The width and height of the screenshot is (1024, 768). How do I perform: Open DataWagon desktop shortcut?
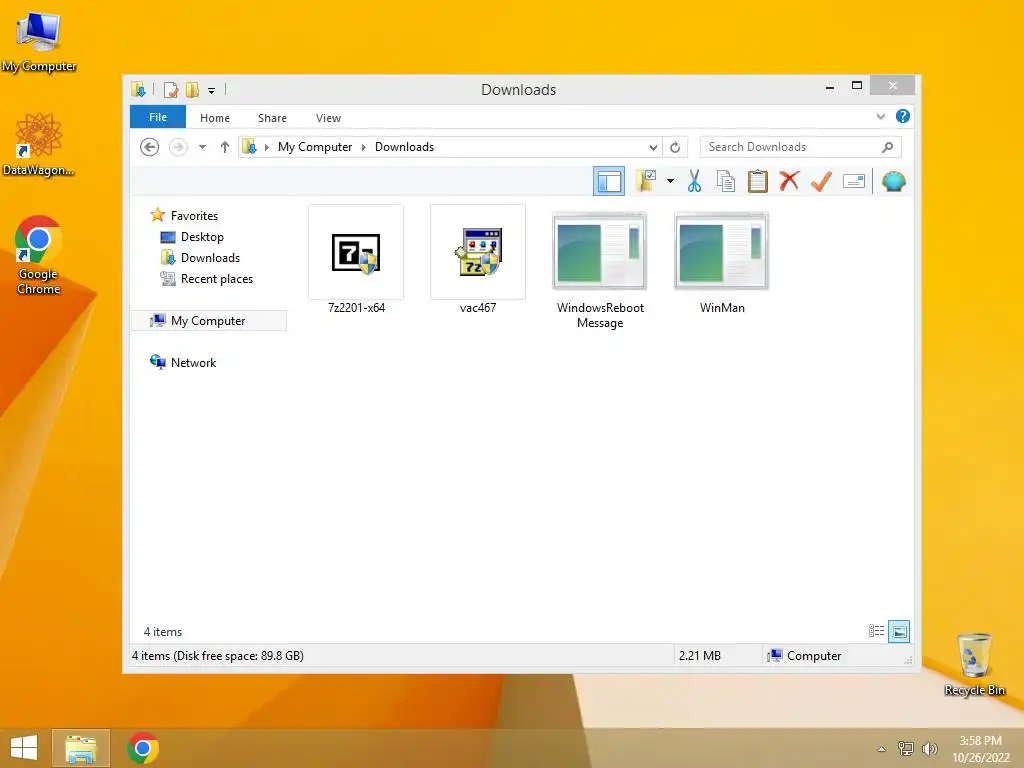[x=39, y=144]
